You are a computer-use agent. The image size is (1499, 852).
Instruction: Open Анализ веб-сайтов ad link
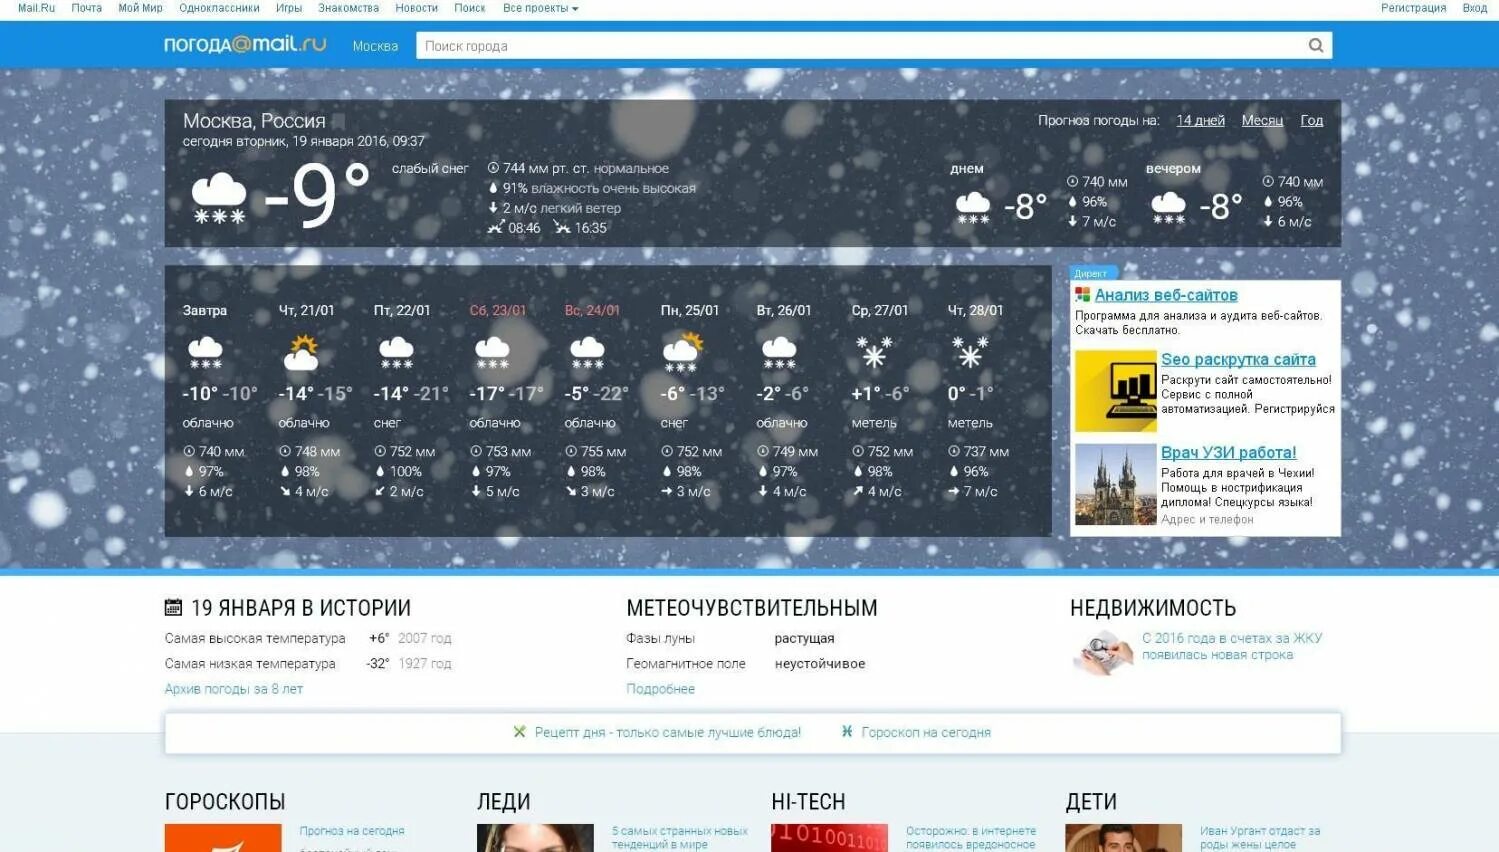pos(1166,295)
